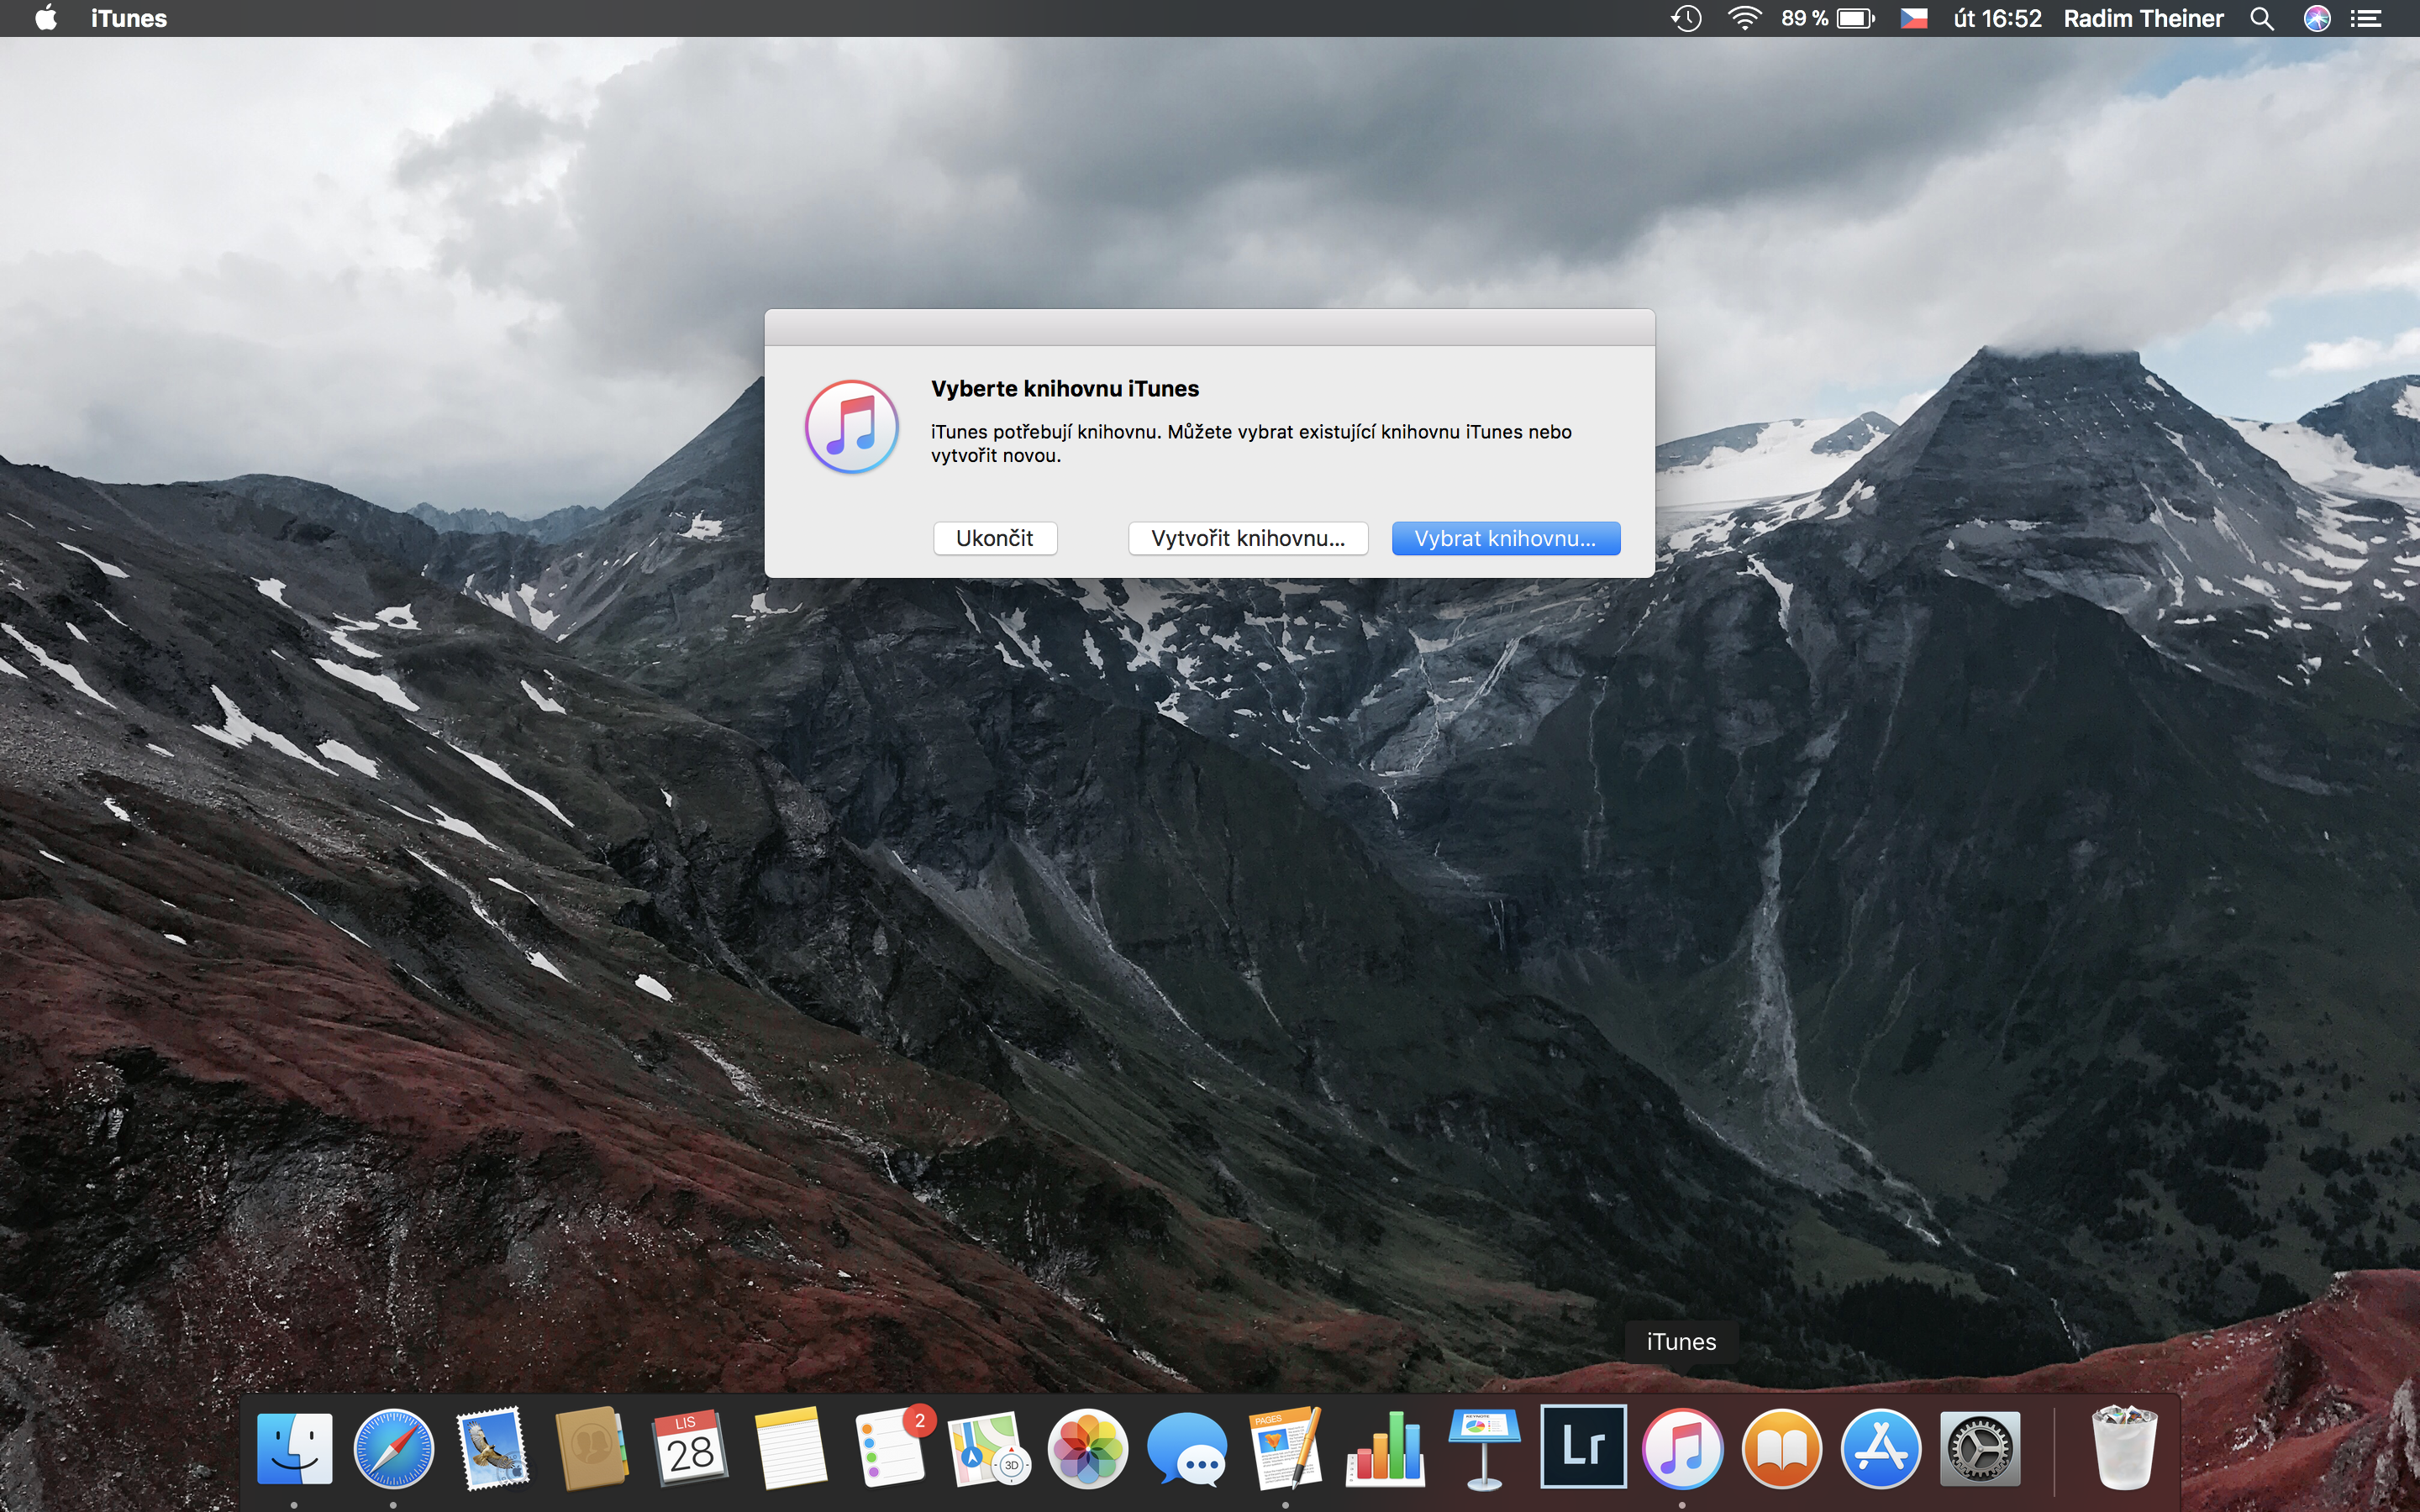Open System Preferences gear in dock
This screenshot has height=1512, width=2420.
click(1979, 1448)
